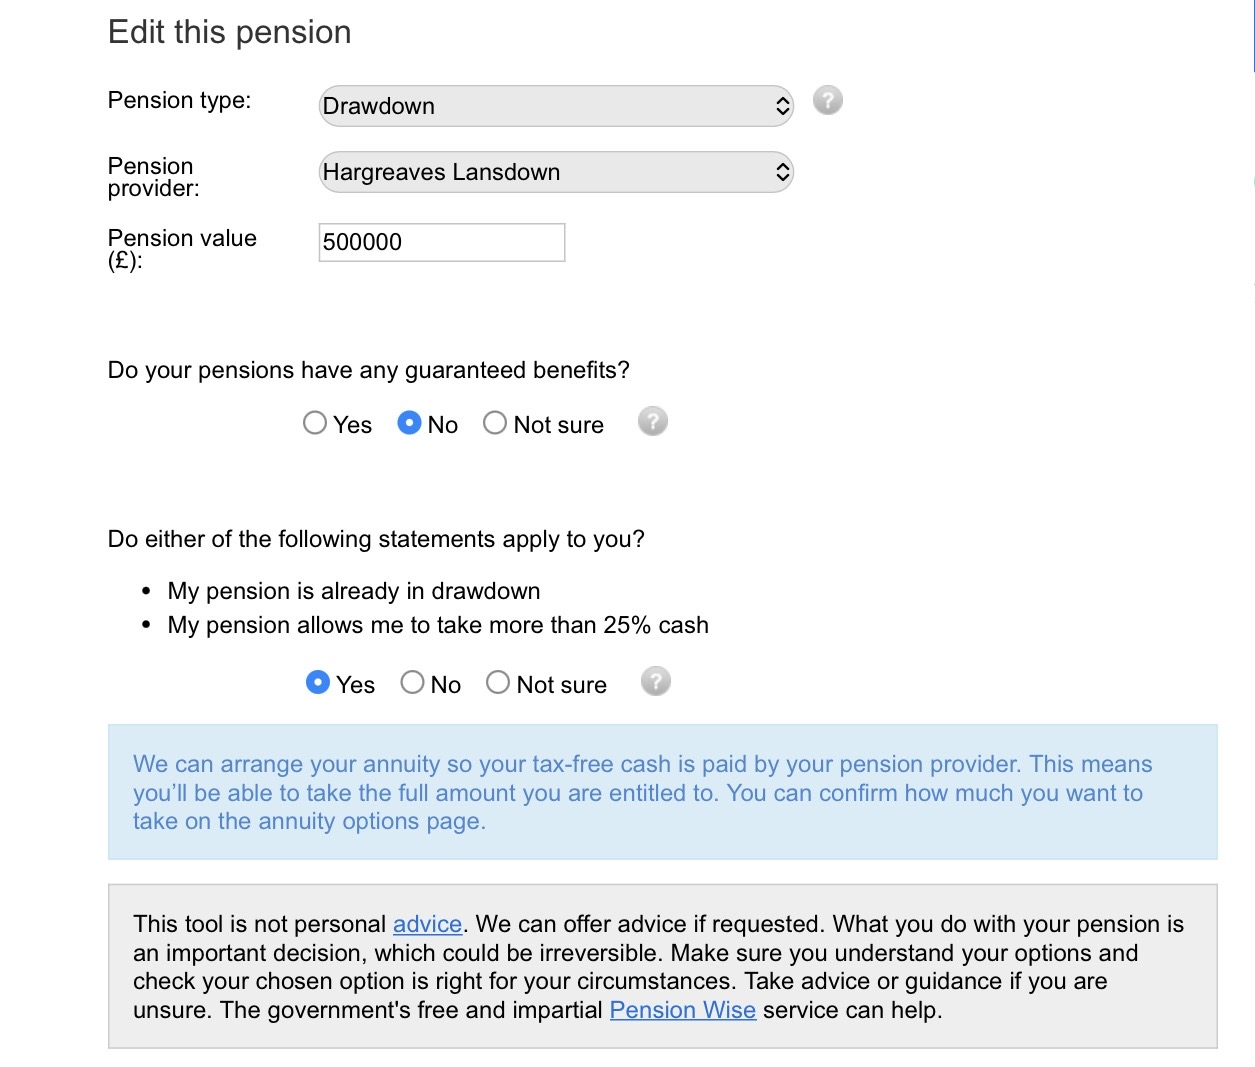Click the 'My pension is already in drawdown' bullet
The width and height of the screenshot is (1255, 1067).
(x=353, y=591)
